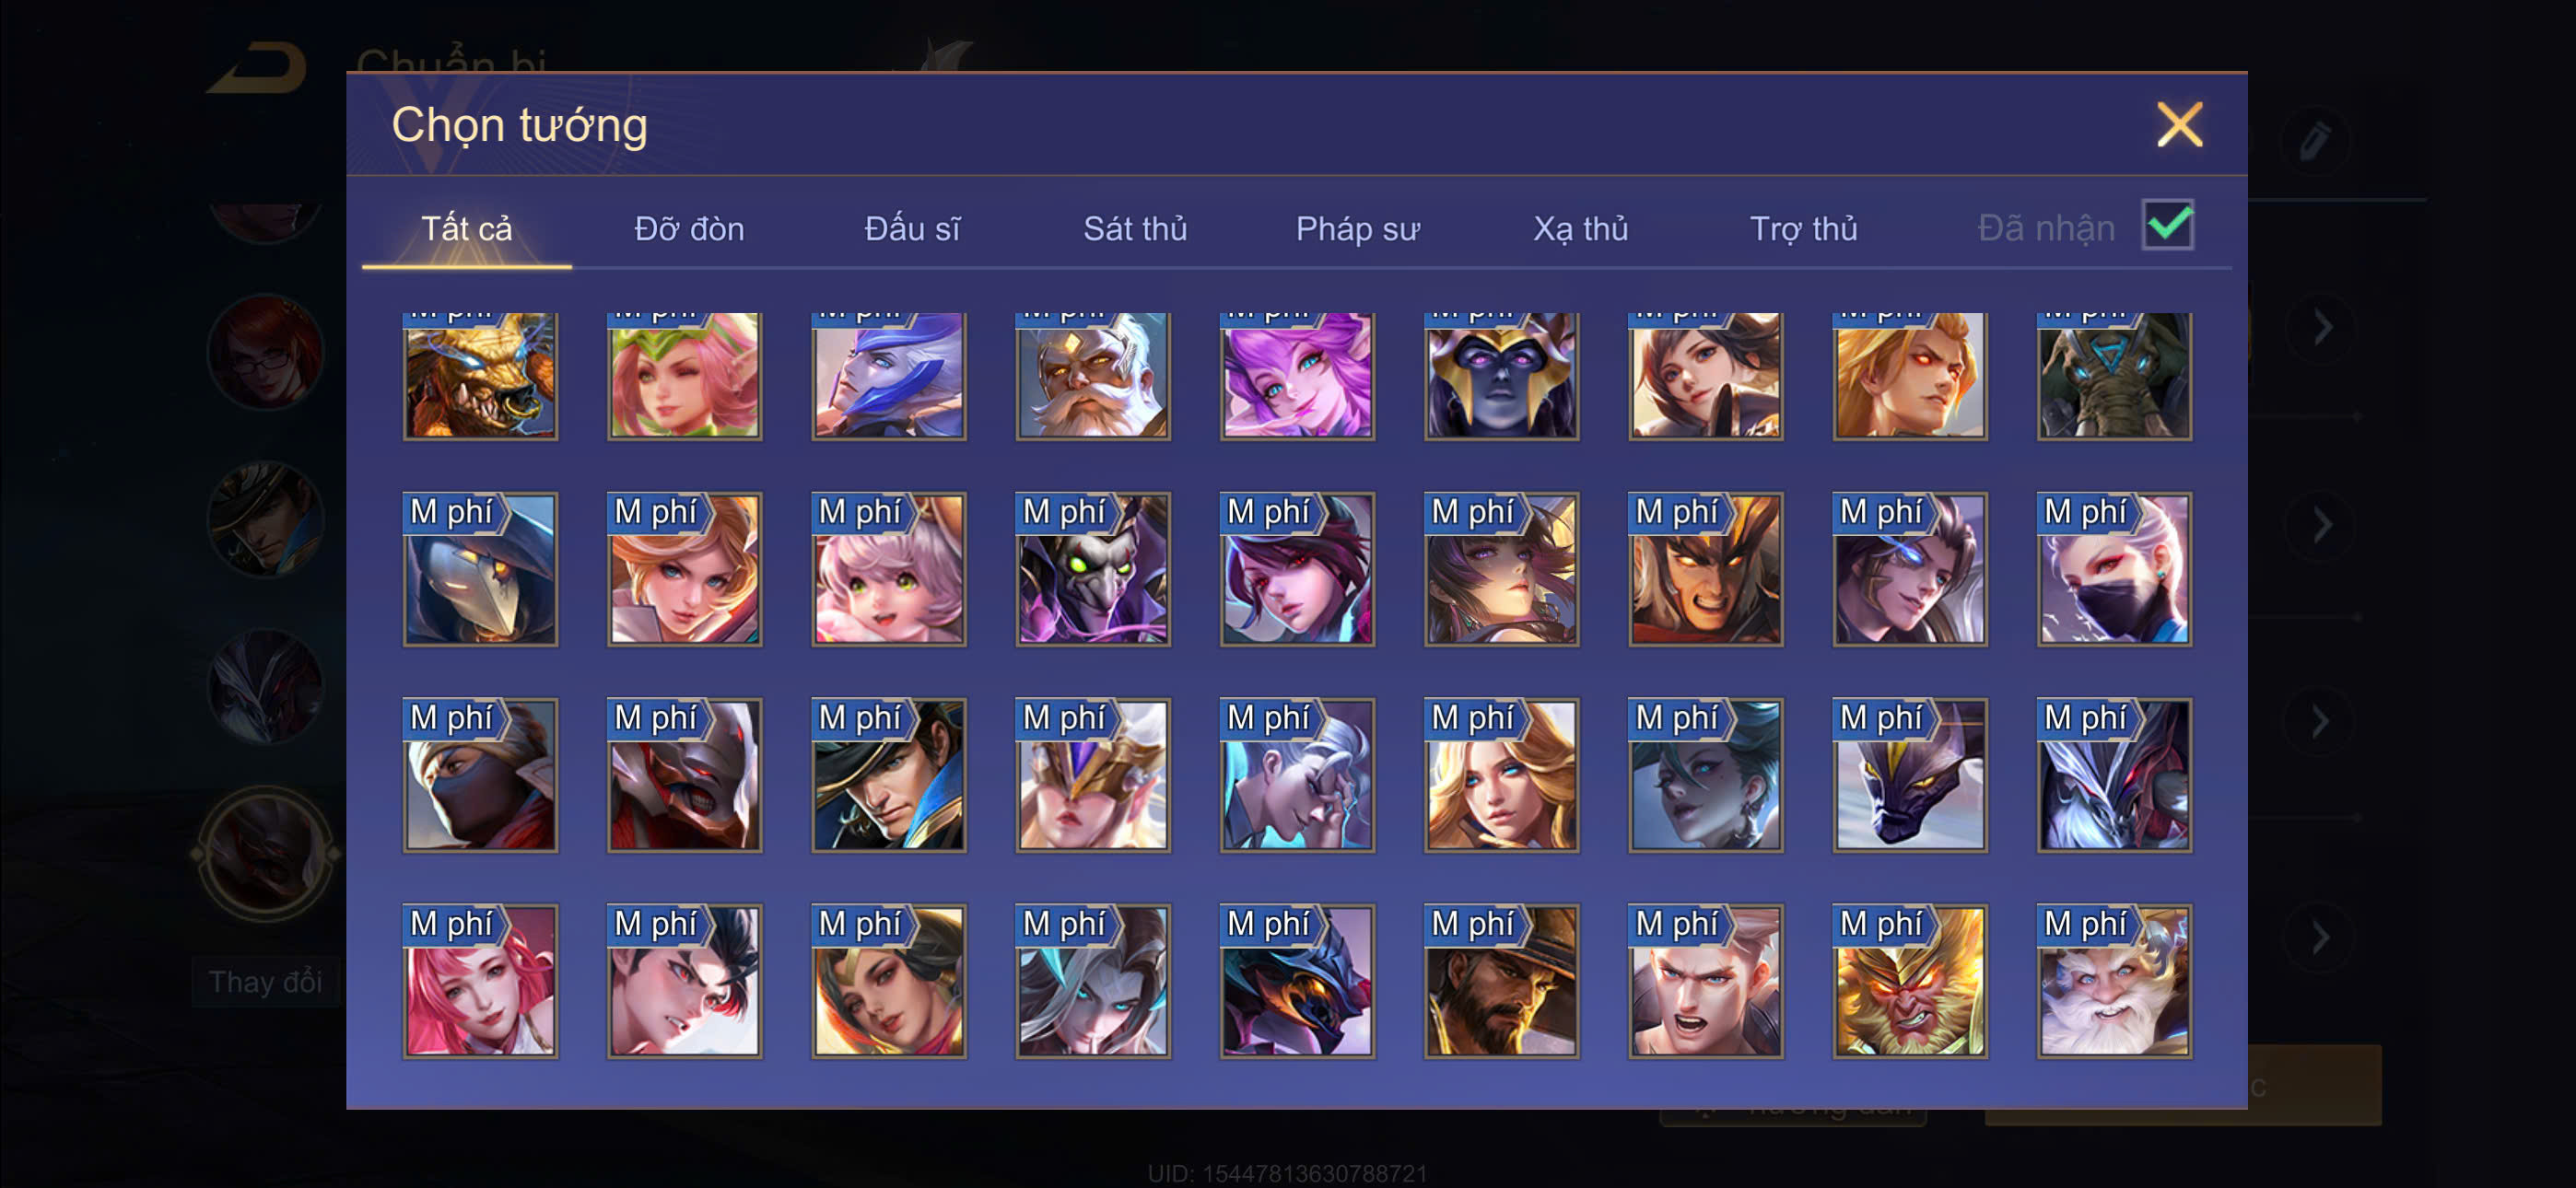The height and width of the screenshot is (1188, 2576).
Task: Choose the pink-haired smiling girl hero
Action: point(480,981)
